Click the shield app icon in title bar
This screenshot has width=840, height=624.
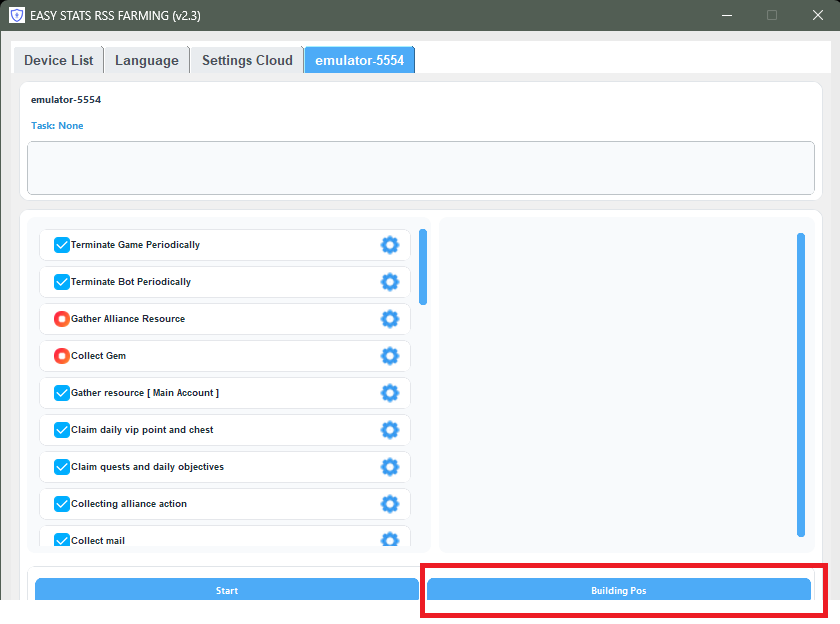17,15
